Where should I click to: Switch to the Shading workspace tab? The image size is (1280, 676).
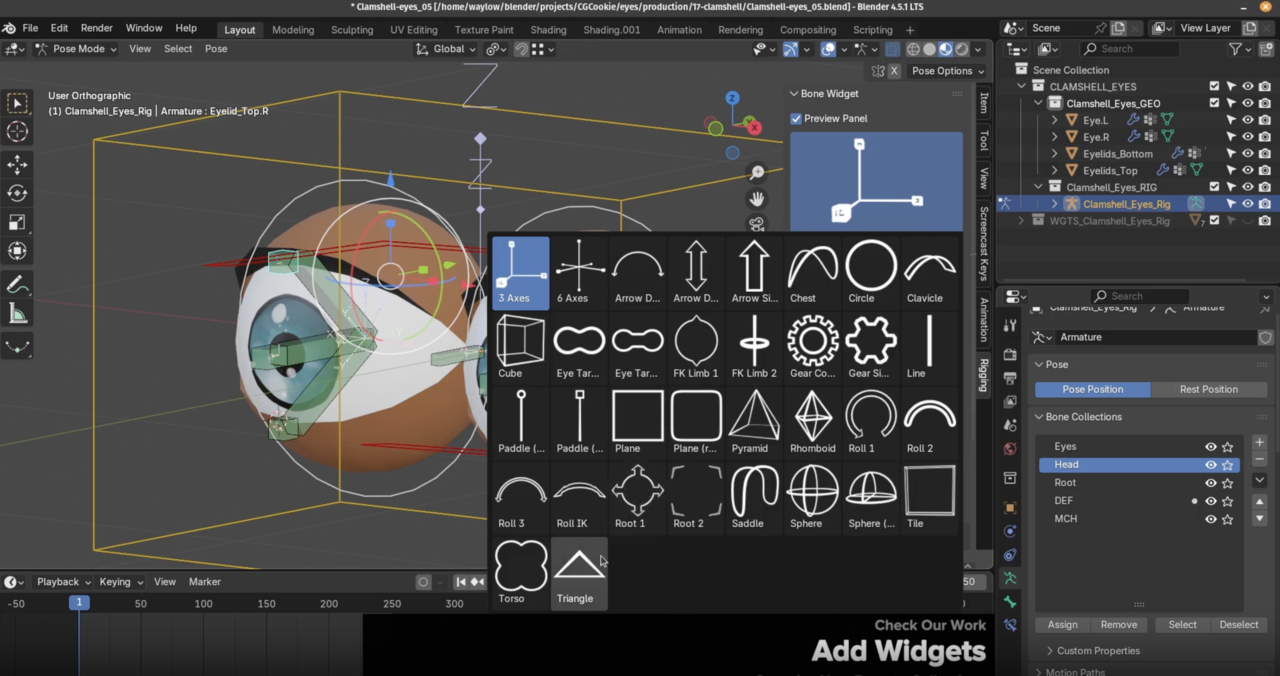[x=548, y=30]
